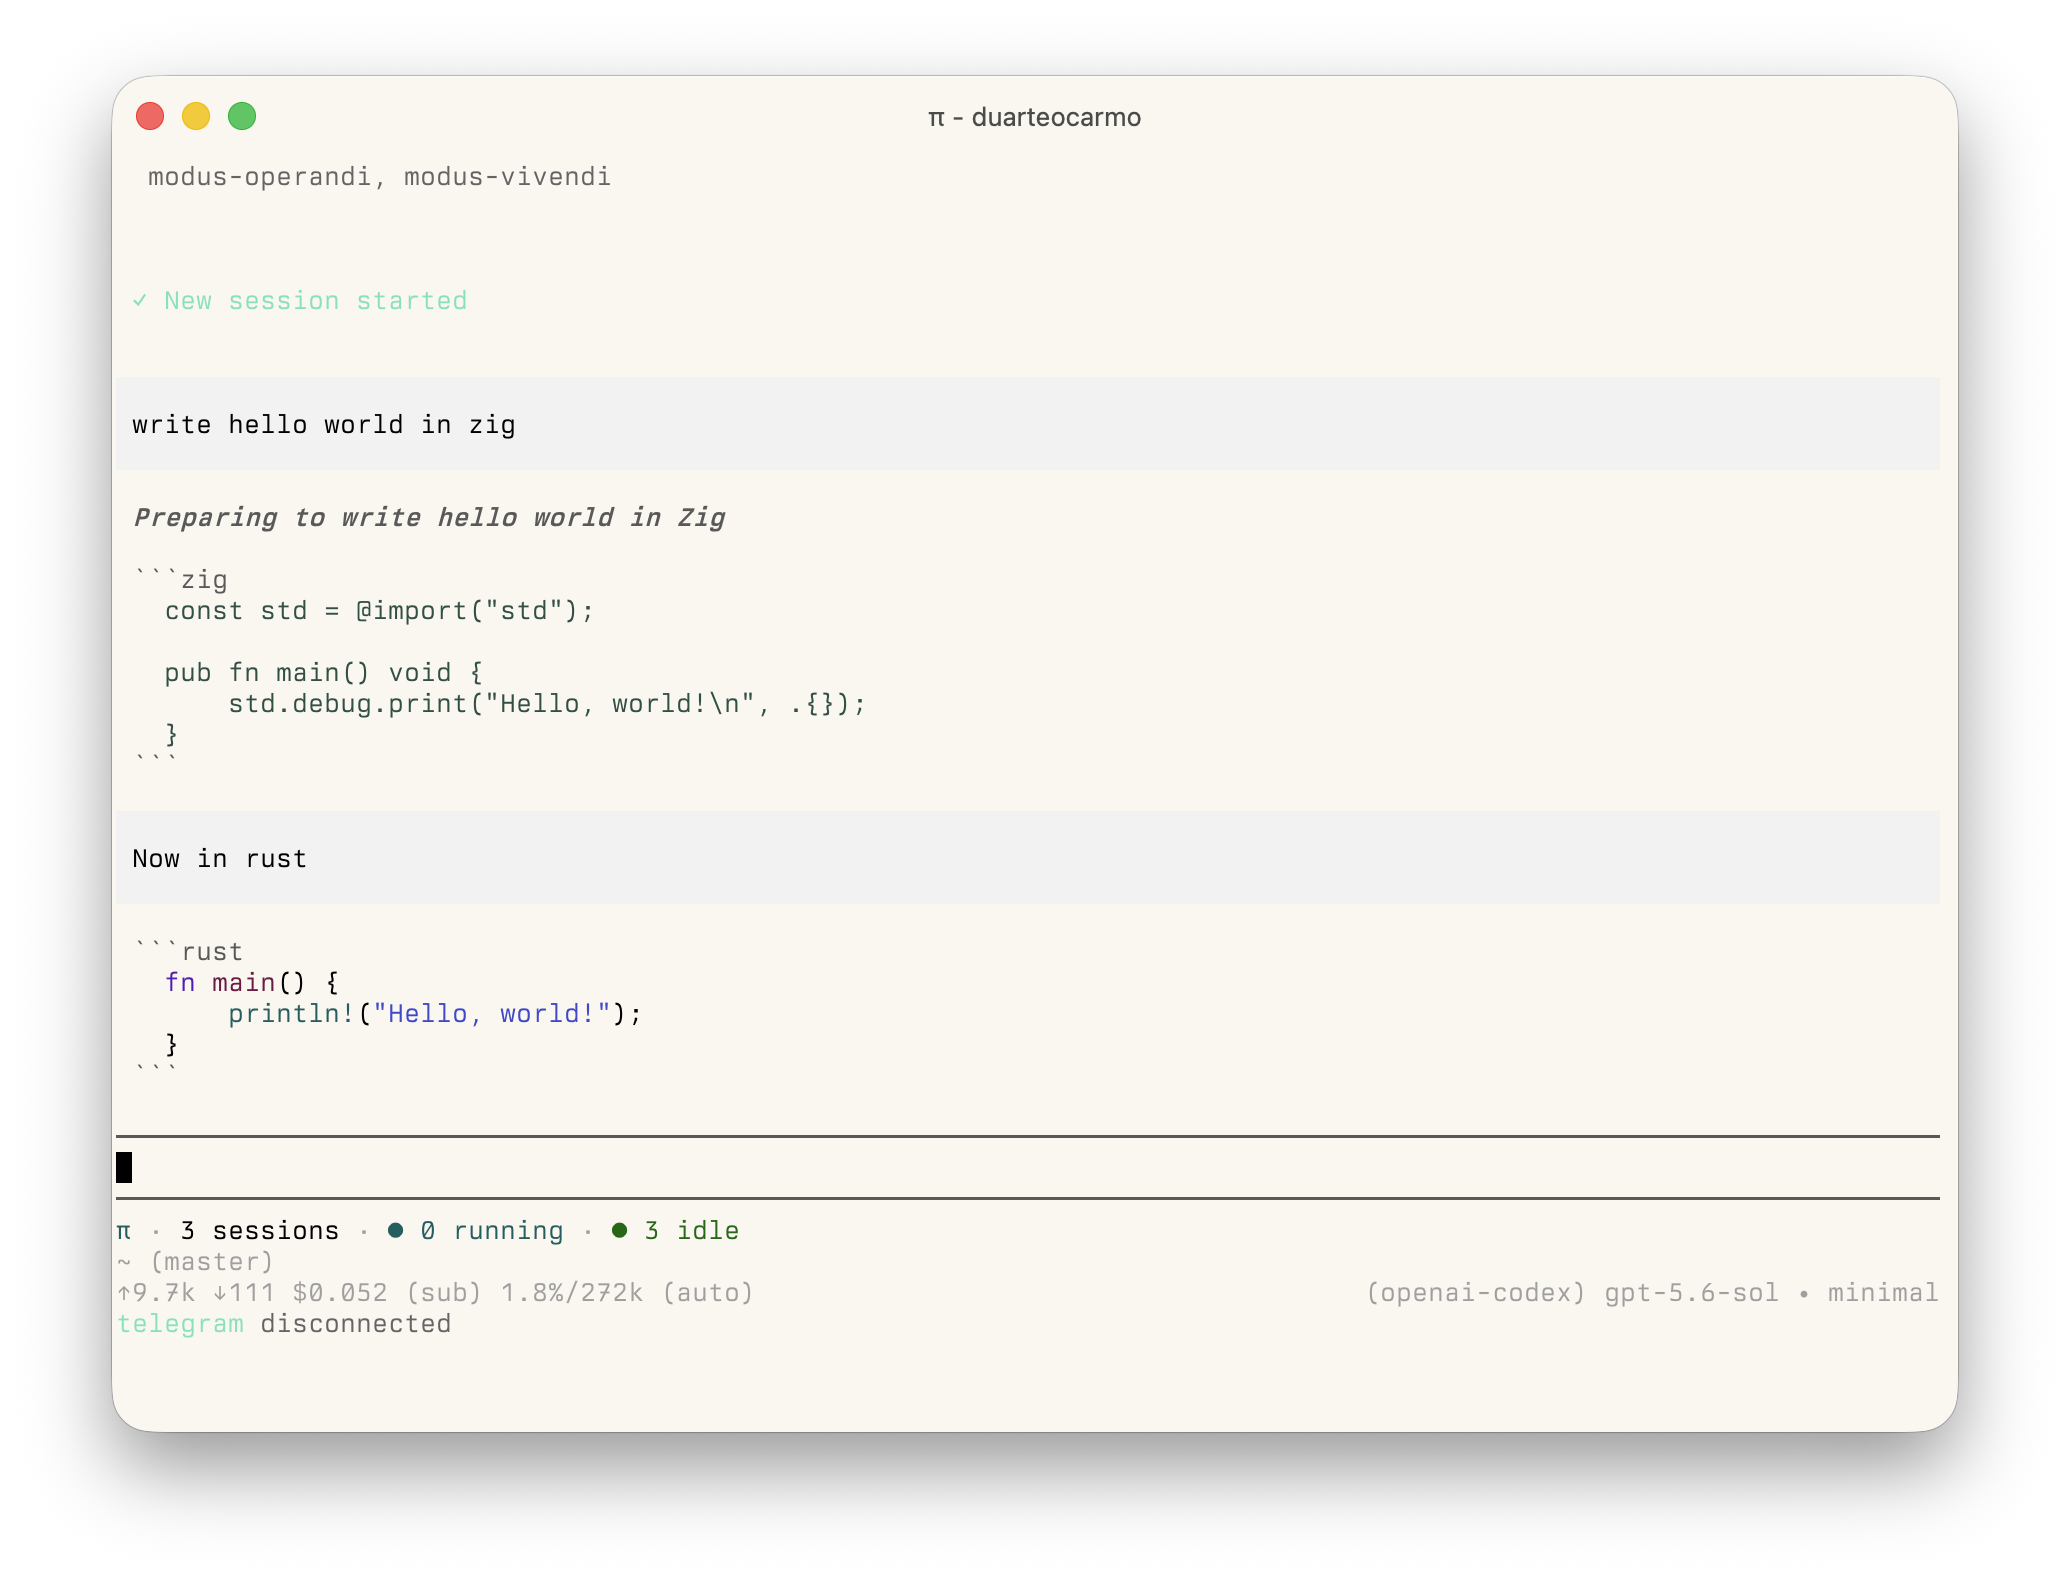Click the line 'pub fn main() void {'
This screenshot has height=1580, width=2070.
tap(324, 673)
